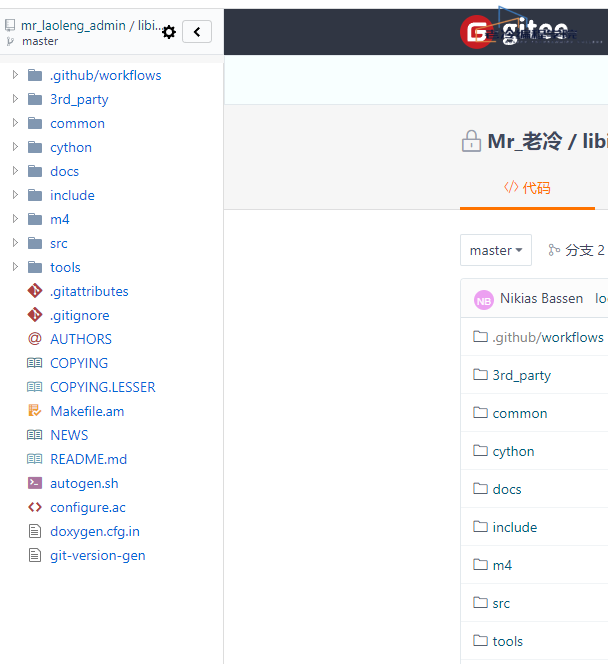The height and width of the screenshot is (664, 608).
Task: Open autogen.sh in the sidebar tree
Action: point(84,484)
